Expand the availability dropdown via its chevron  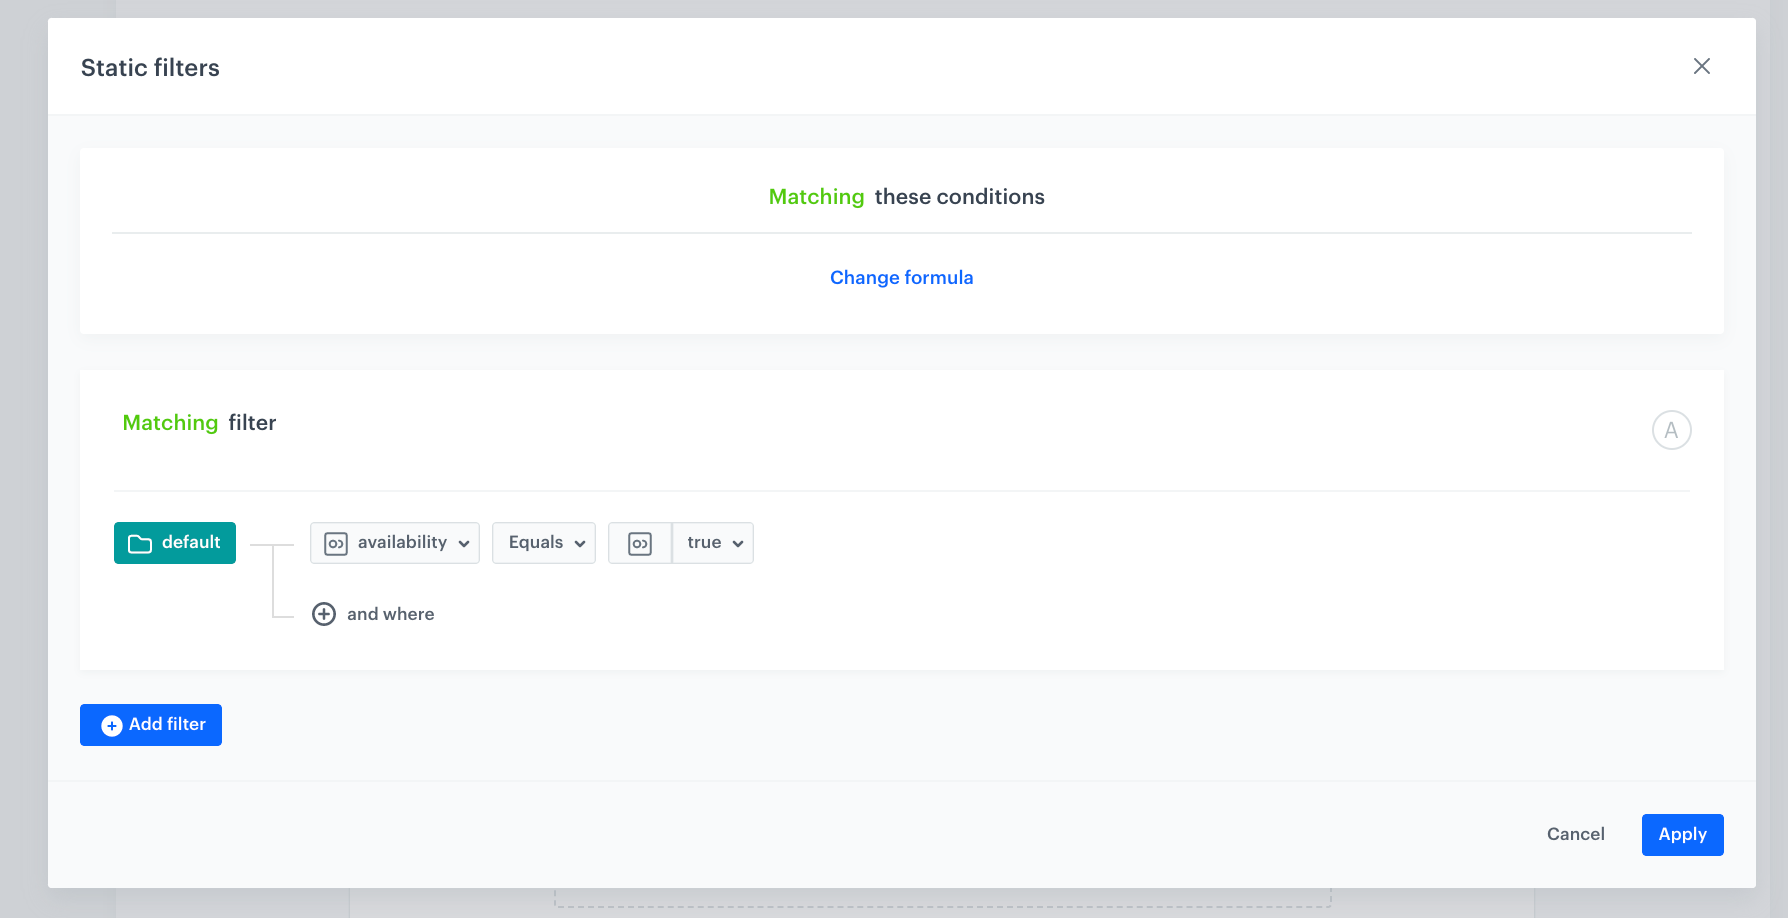[x=464, y=543]
